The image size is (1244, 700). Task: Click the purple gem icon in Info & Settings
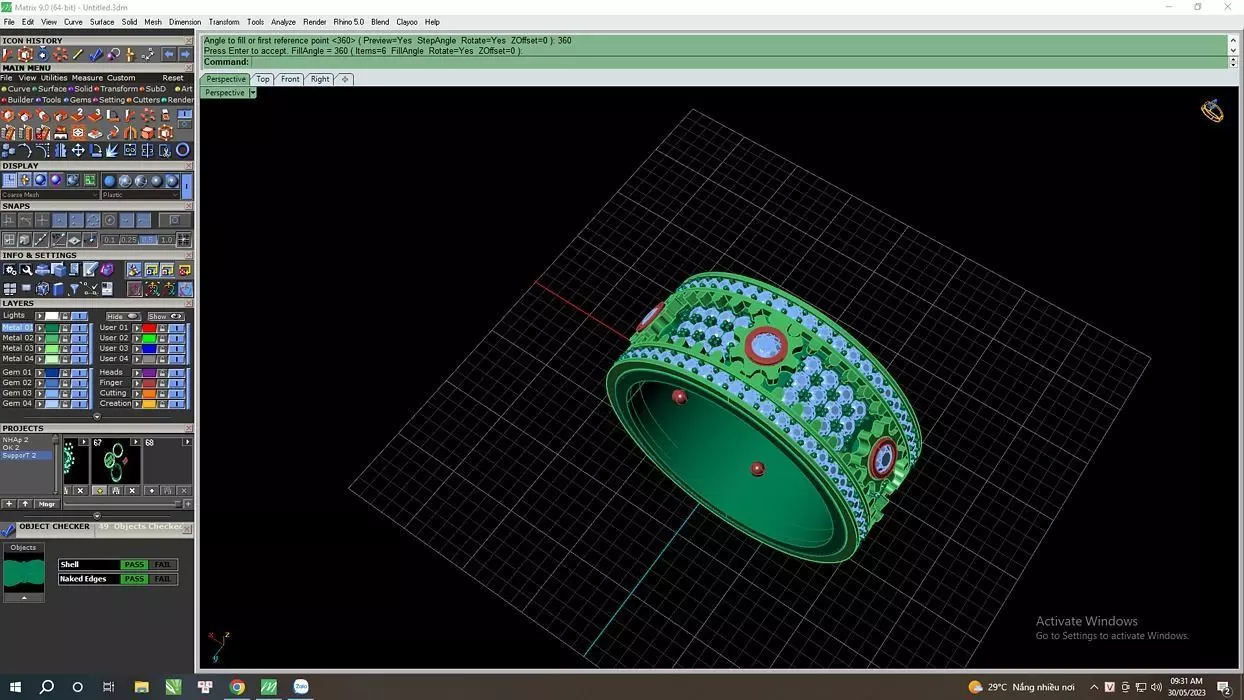pyautogui.click(x=107, y=270)
